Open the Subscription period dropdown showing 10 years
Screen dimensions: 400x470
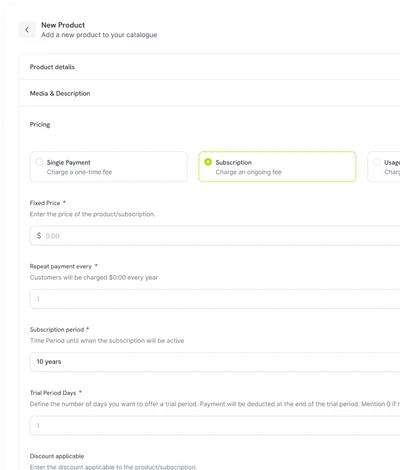[215, 362]
